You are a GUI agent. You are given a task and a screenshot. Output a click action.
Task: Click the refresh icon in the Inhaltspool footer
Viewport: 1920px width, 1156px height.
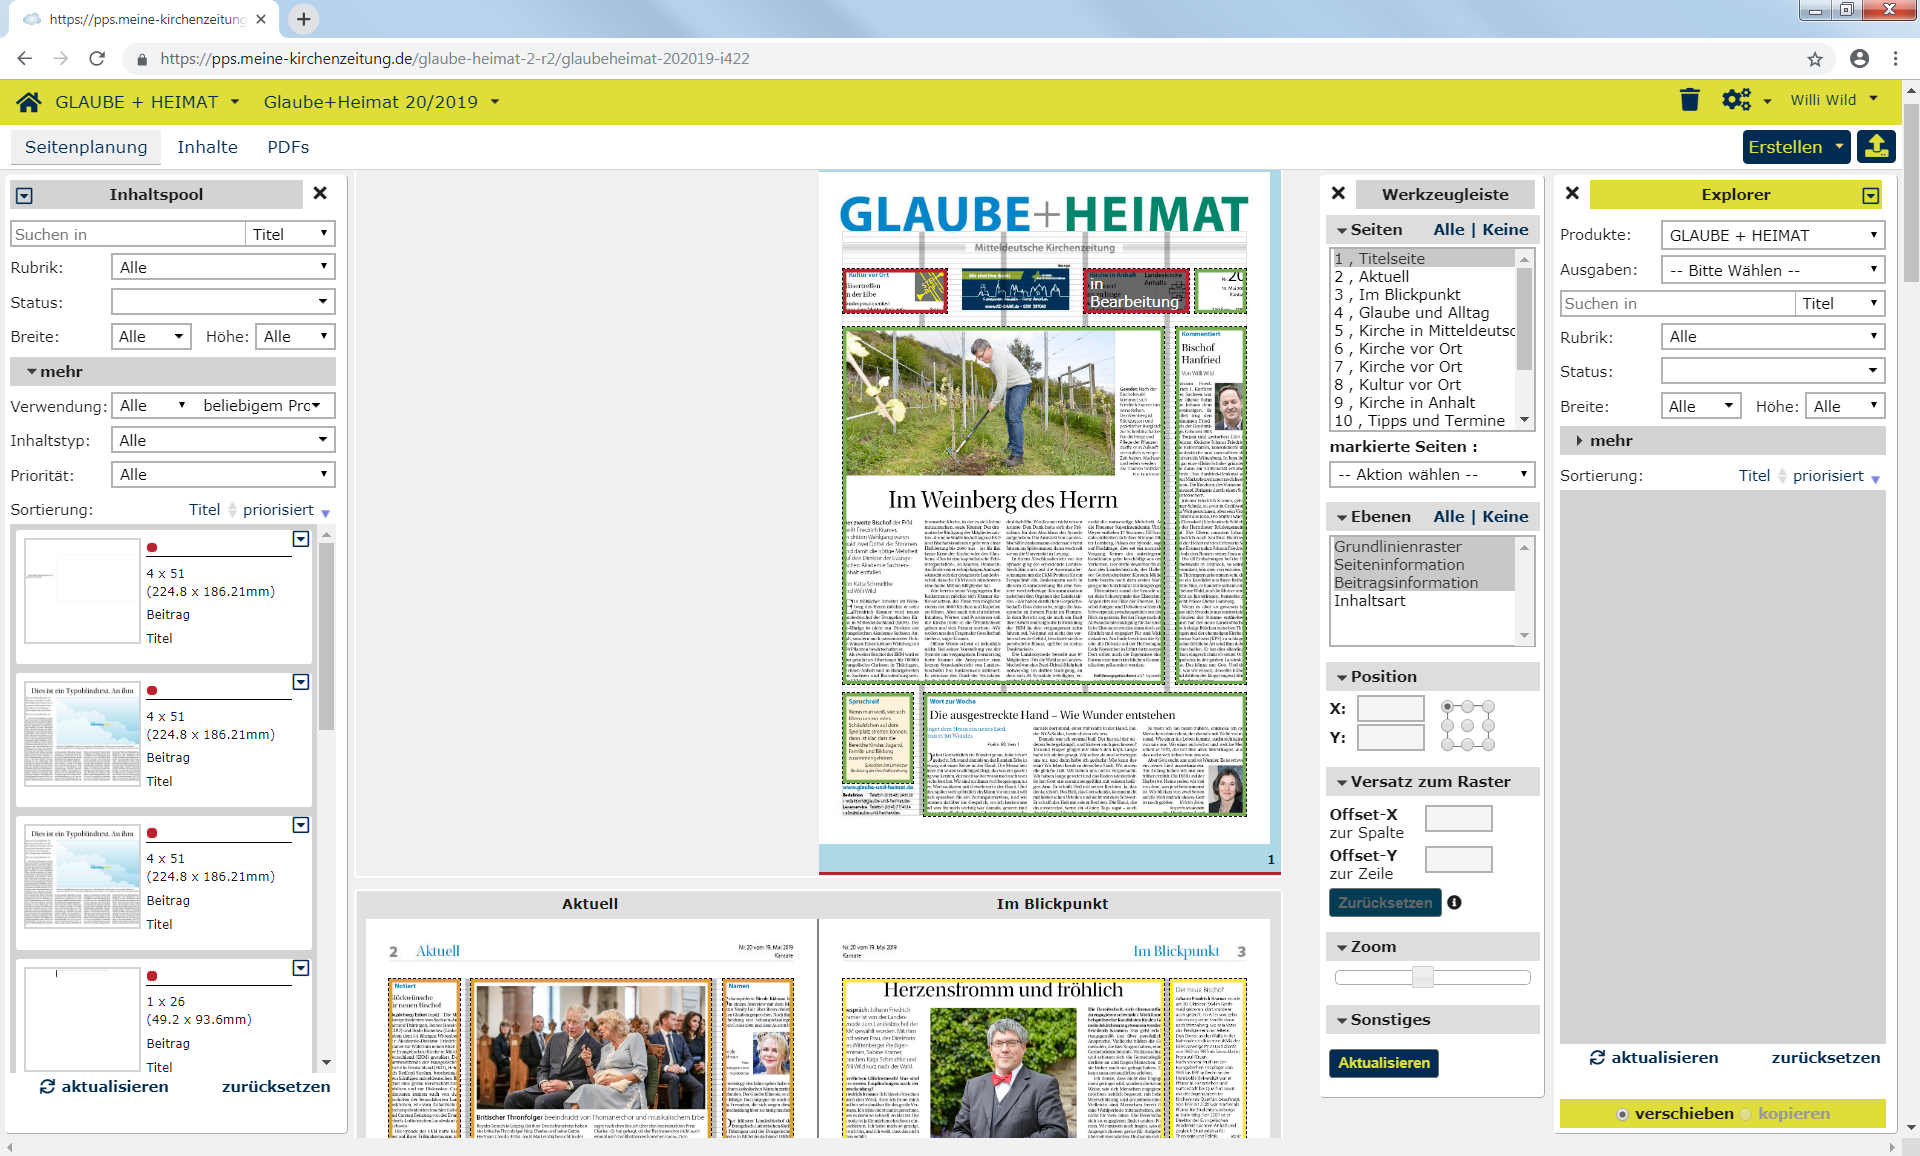tap(47, 1086)
